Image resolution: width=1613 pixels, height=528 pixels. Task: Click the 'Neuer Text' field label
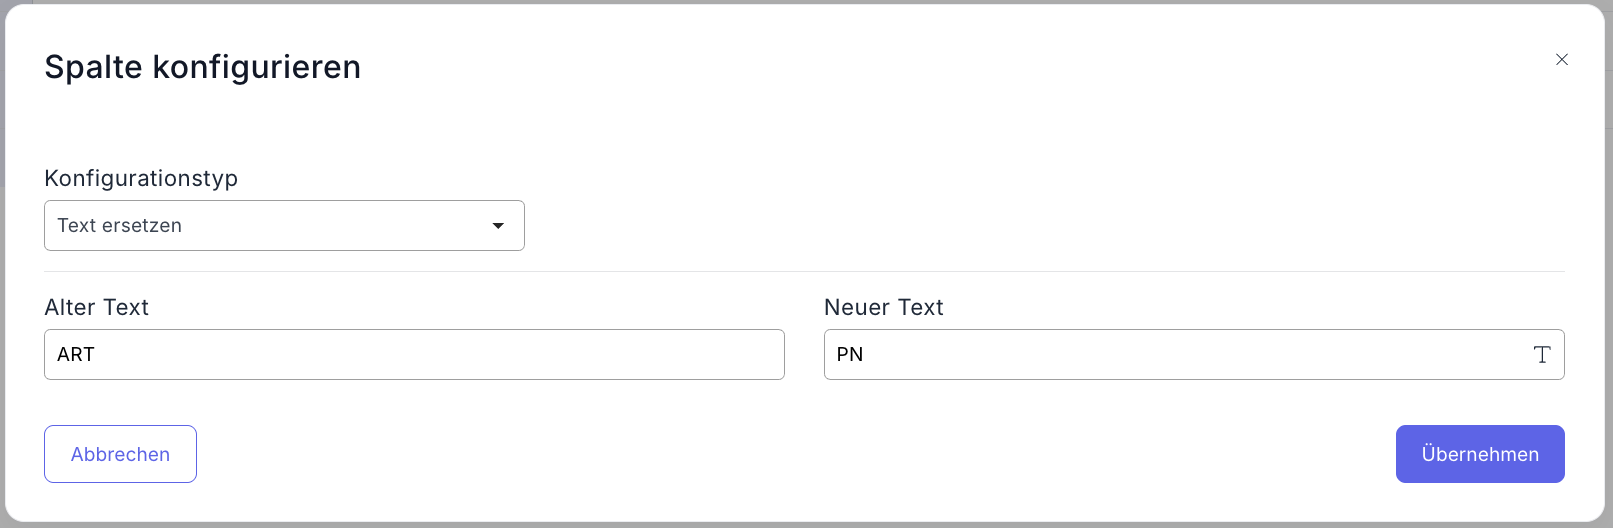pyautogui.click(x=883, y=308)
